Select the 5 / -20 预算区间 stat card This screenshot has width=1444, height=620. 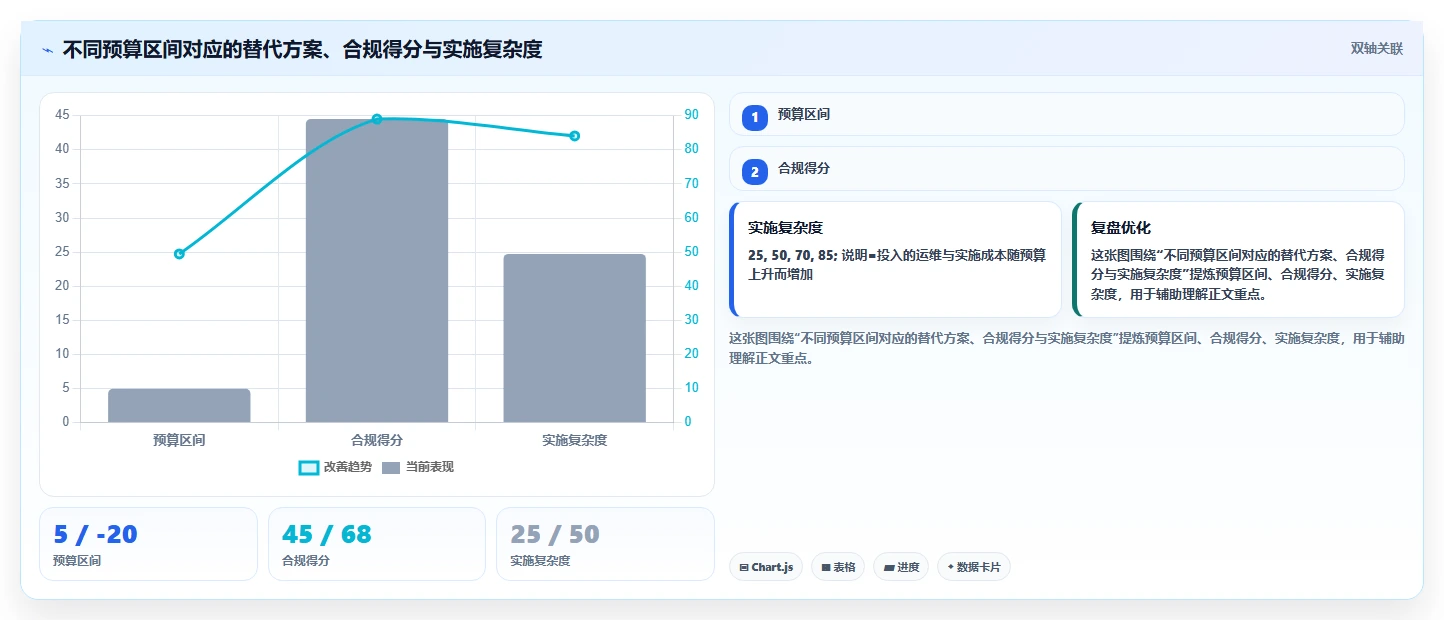[148, 544]
